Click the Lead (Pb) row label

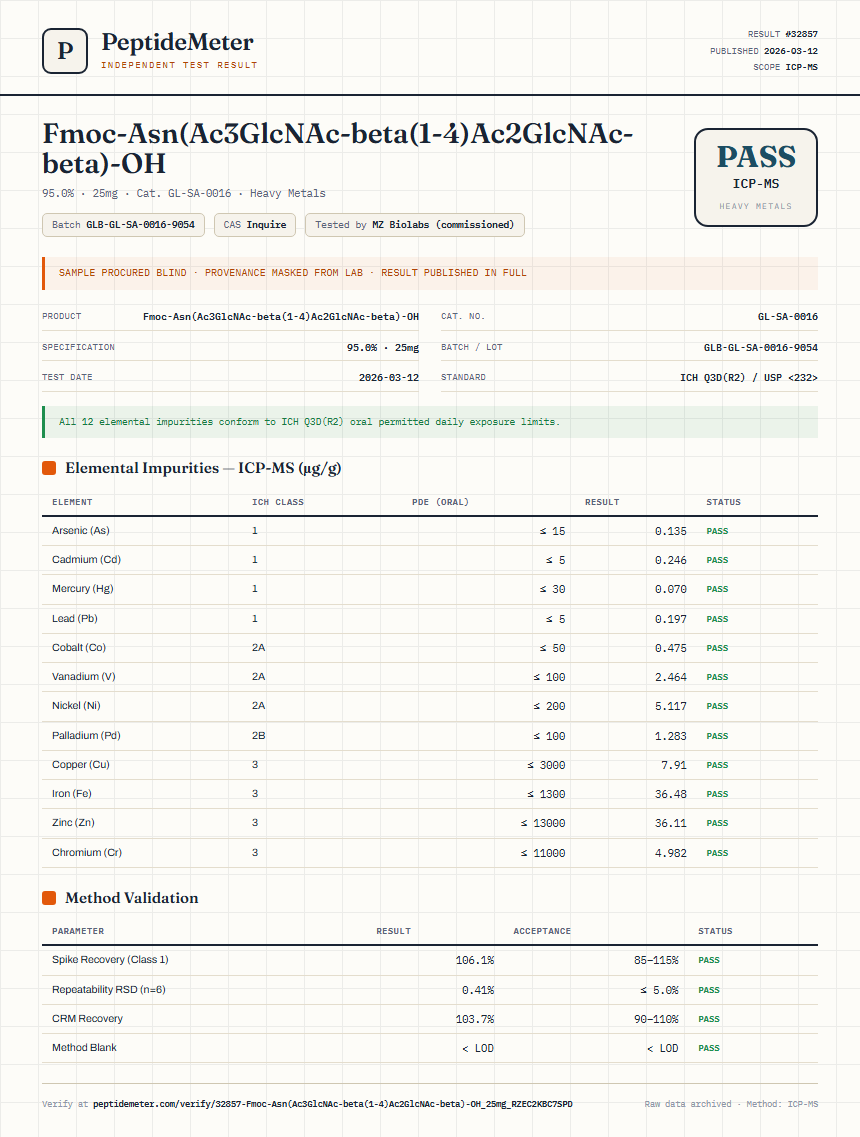pos(75,619)
